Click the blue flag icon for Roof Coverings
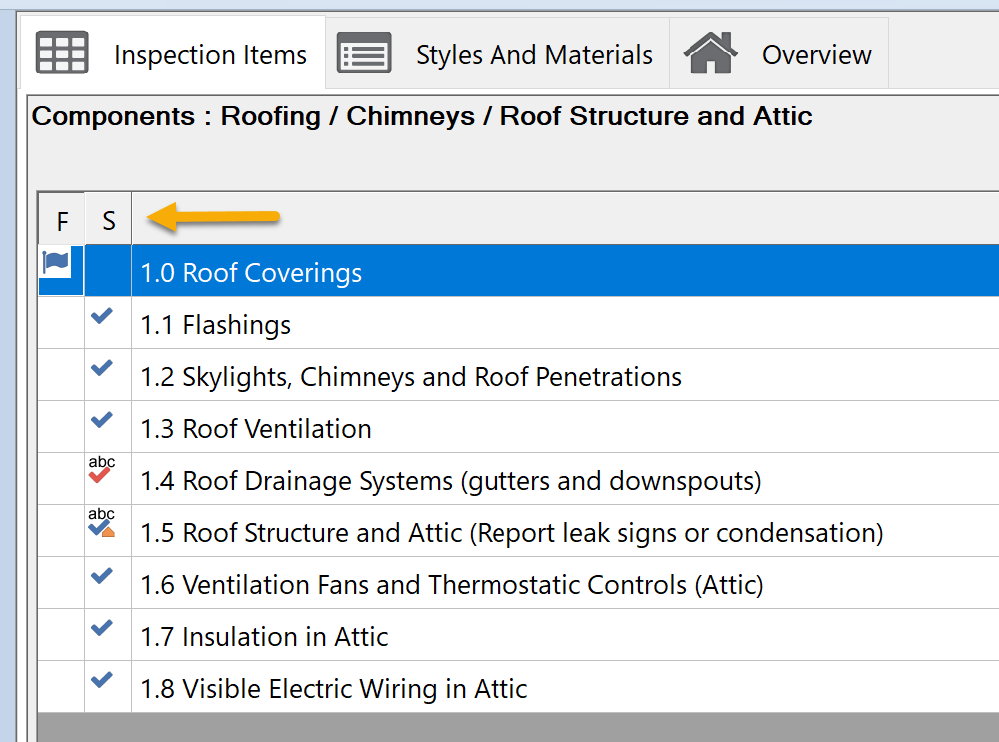 click(x=56, y=263)
